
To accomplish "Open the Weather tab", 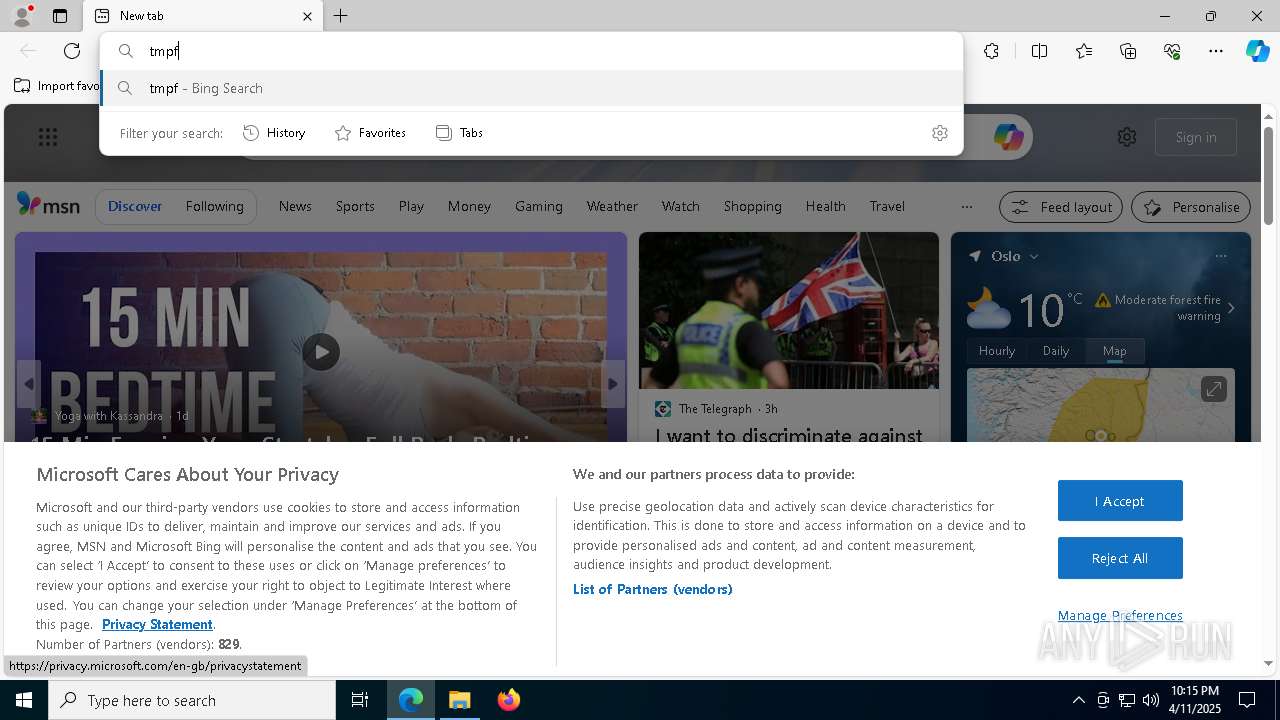I will 612,206.
